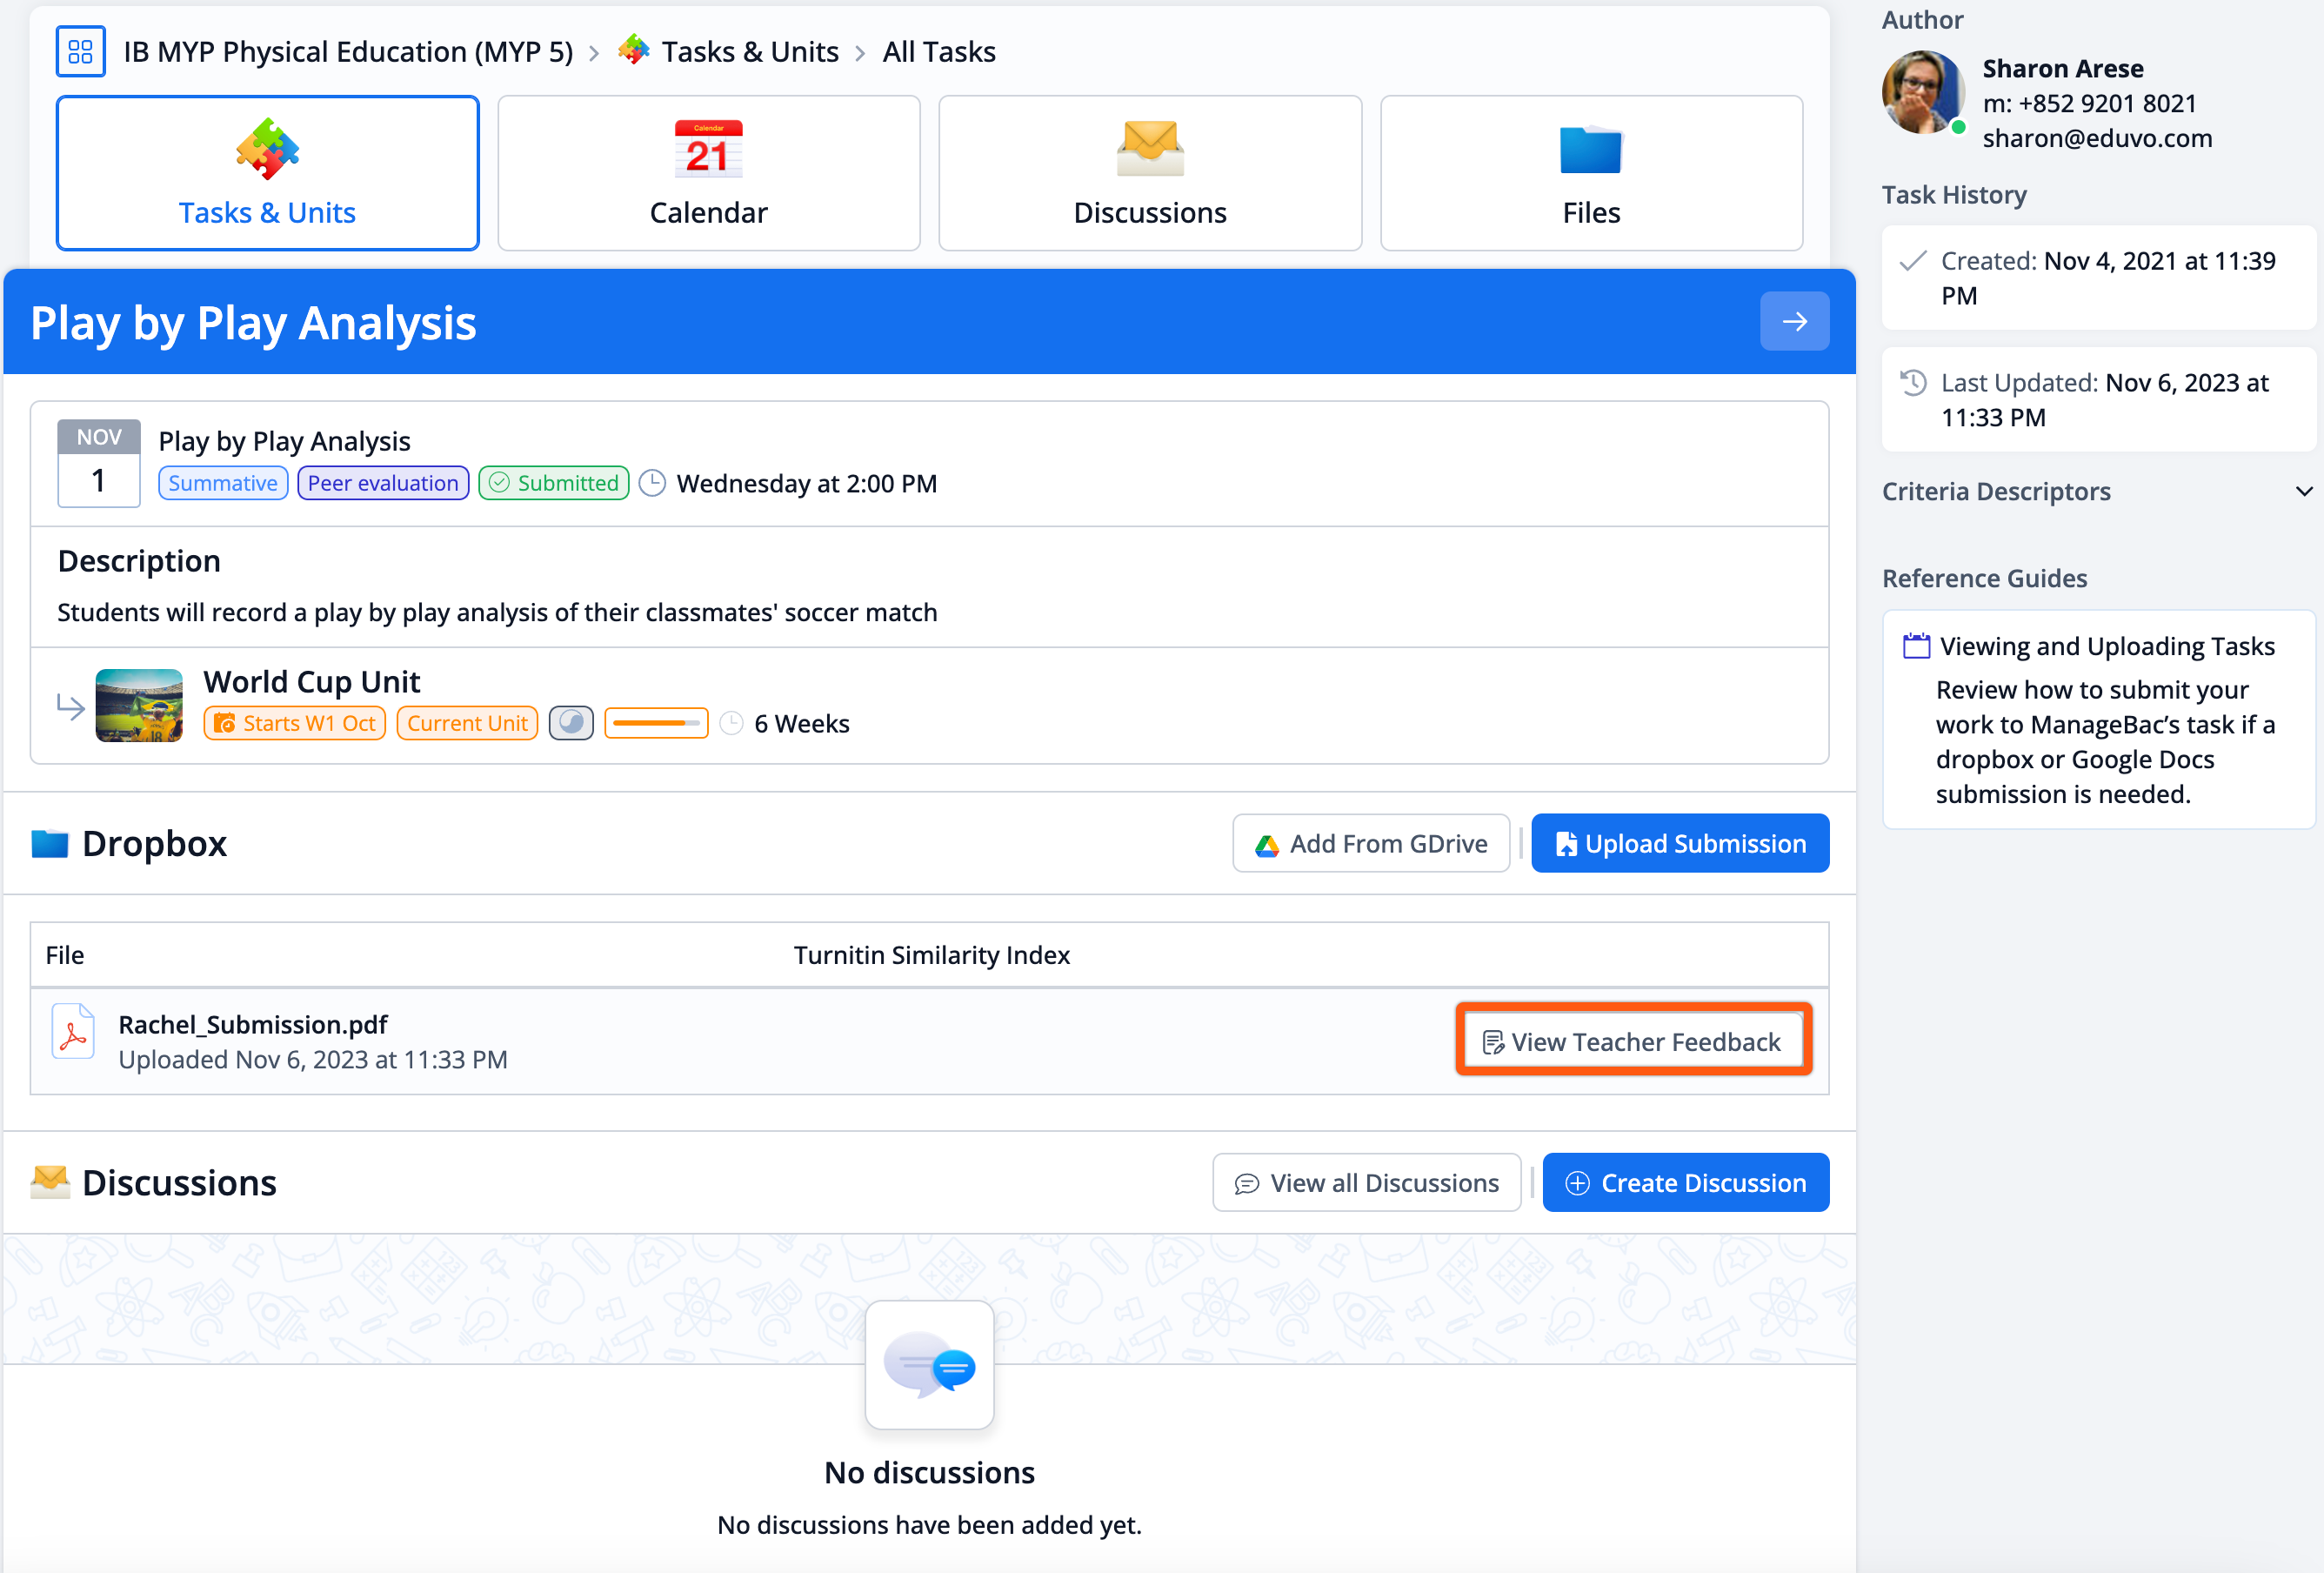Screen dimensions: 2324x1573
Task: Click the Viewing and Uploading Tasks guide icon
Action: [1915, 646]
